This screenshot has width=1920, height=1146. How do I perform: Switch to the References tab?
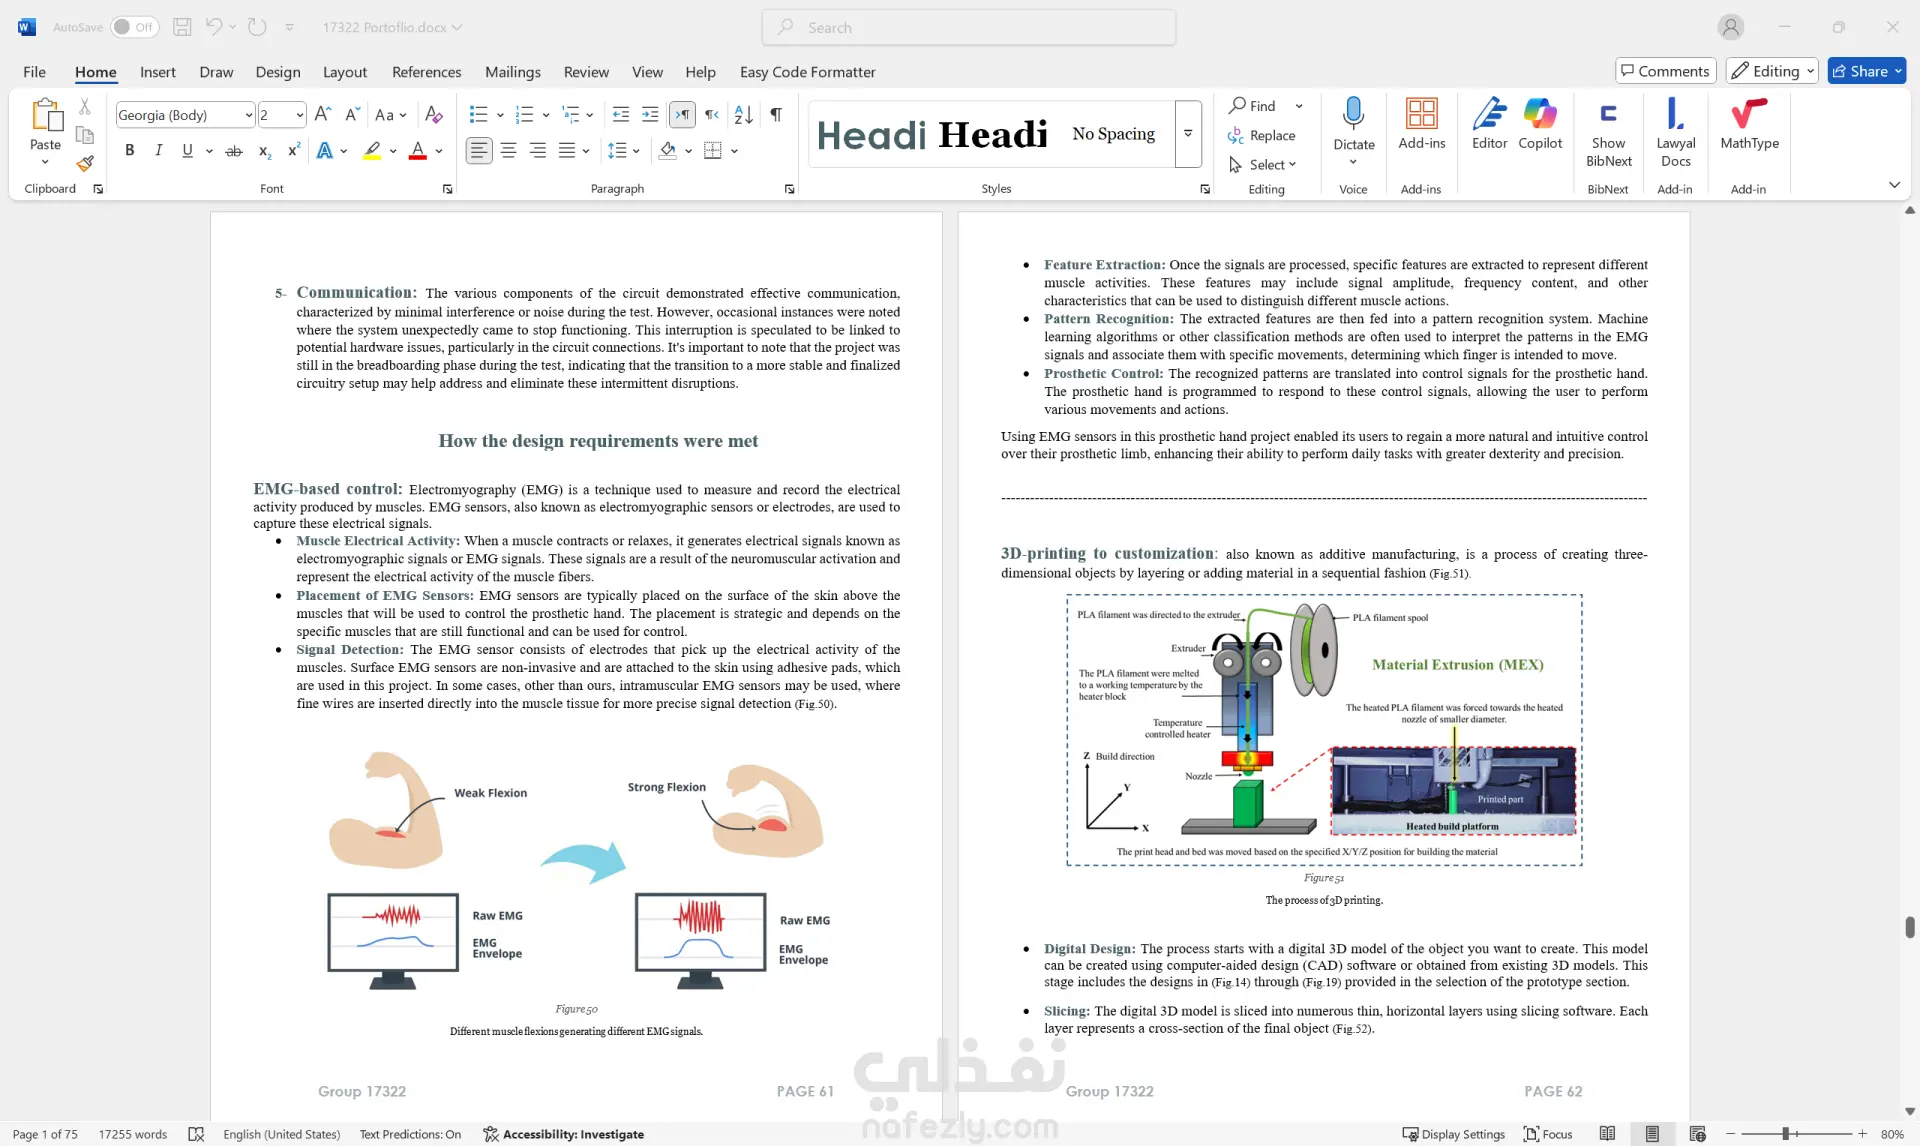point(426,72)
